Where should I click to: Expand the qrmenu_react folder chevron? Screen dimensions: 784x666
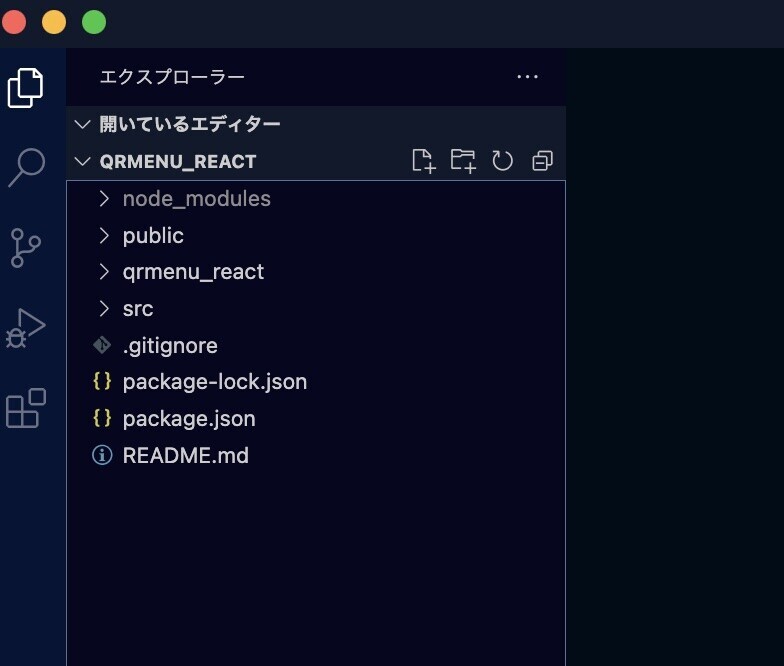pyautogui.click(x=104, y=272)
